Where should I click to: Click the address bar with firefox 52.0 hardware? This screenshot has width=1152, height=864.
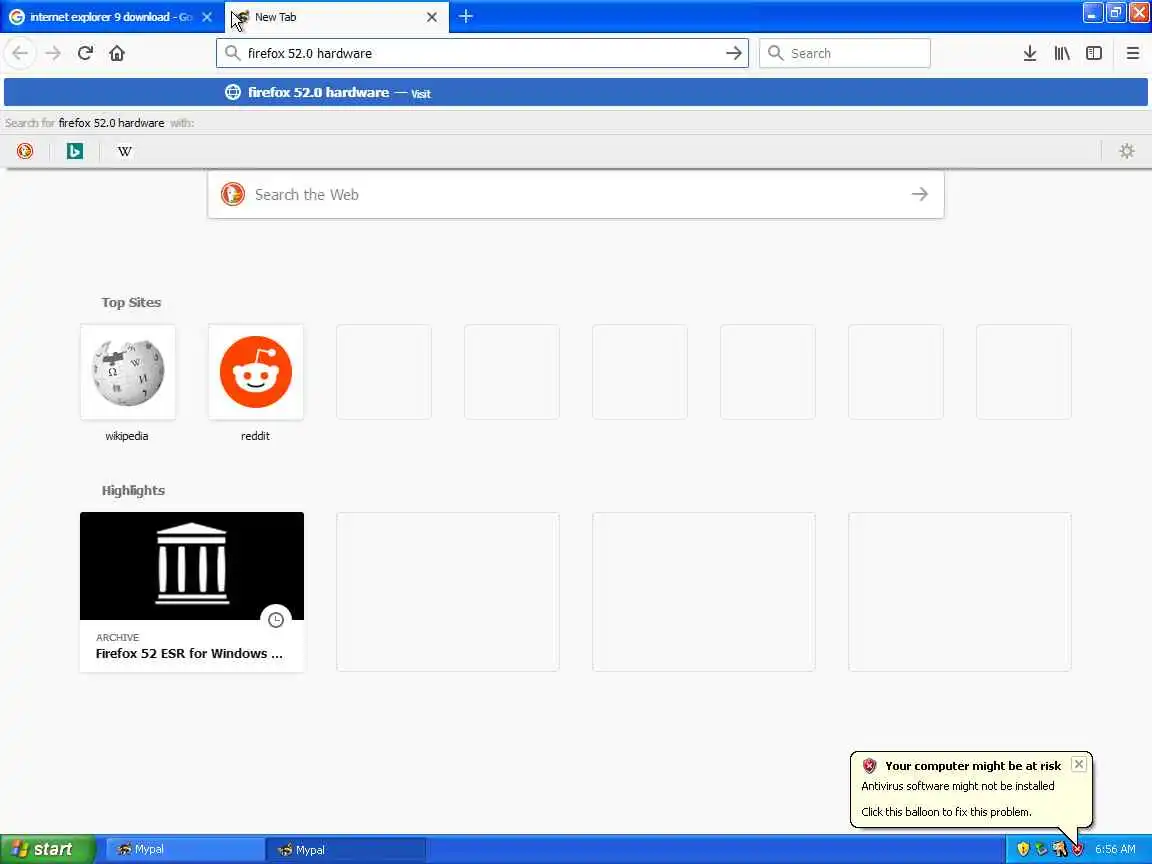point(482,53)
